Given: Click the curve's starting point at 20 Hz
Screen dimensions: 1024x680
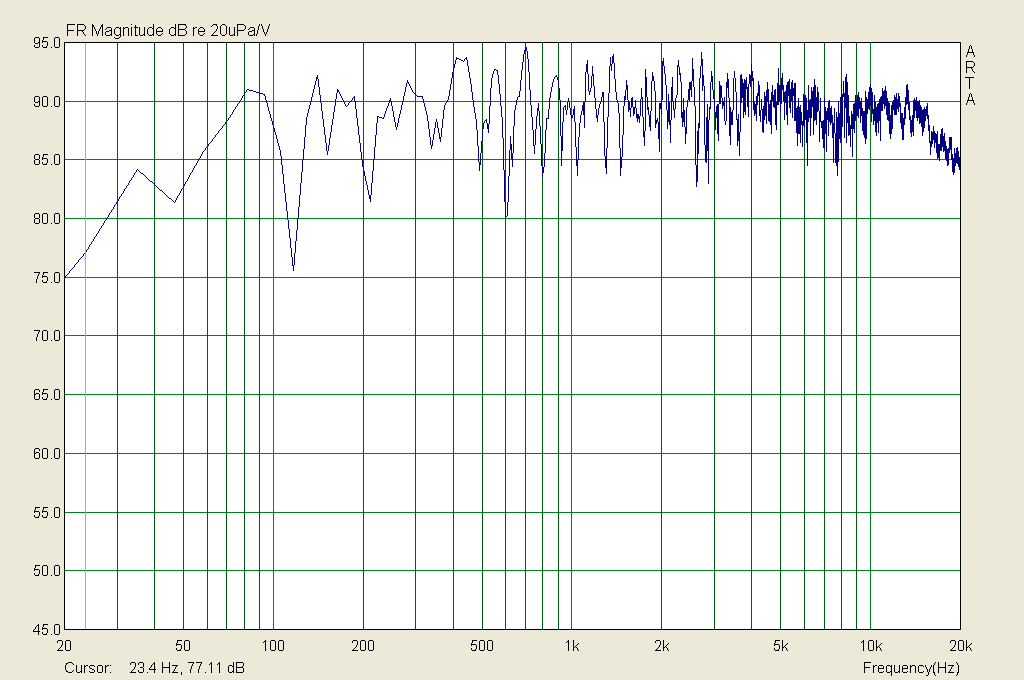Looking at the screenshot, I should point(66,276).
